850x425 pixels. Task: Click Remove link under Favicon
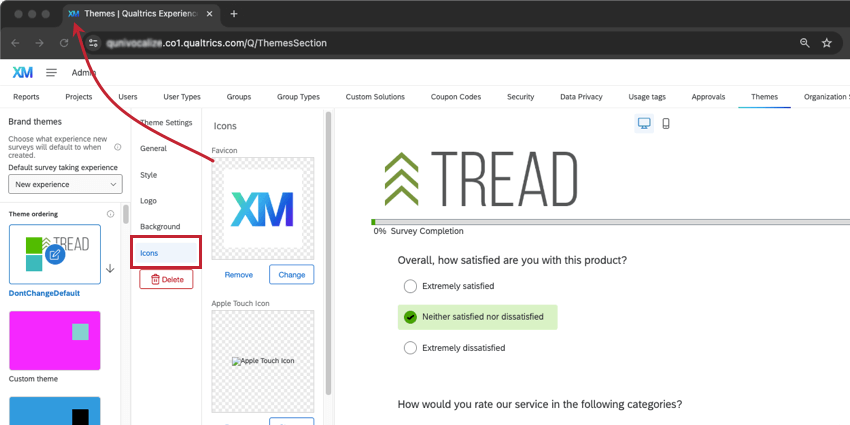point(239,275)
